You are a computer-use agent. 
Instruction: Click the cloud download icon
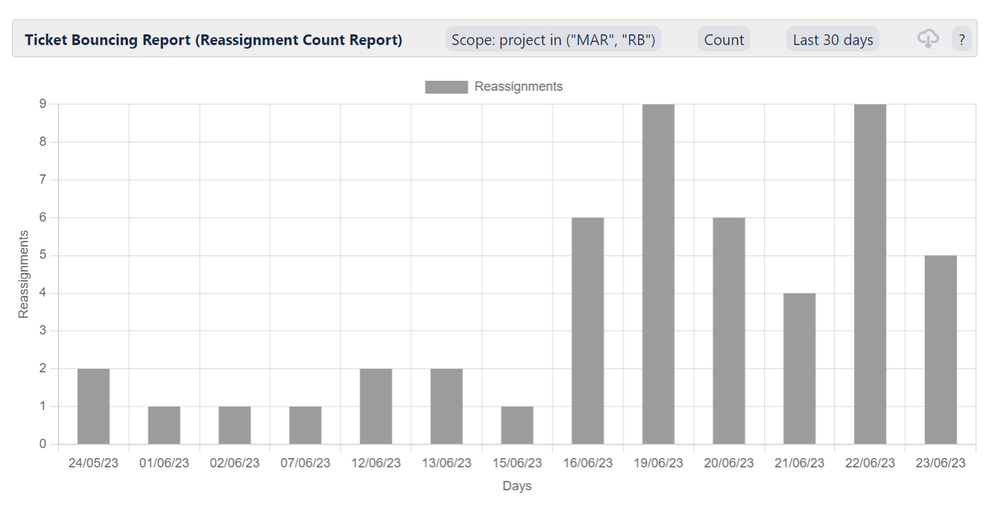pos(928,39)
